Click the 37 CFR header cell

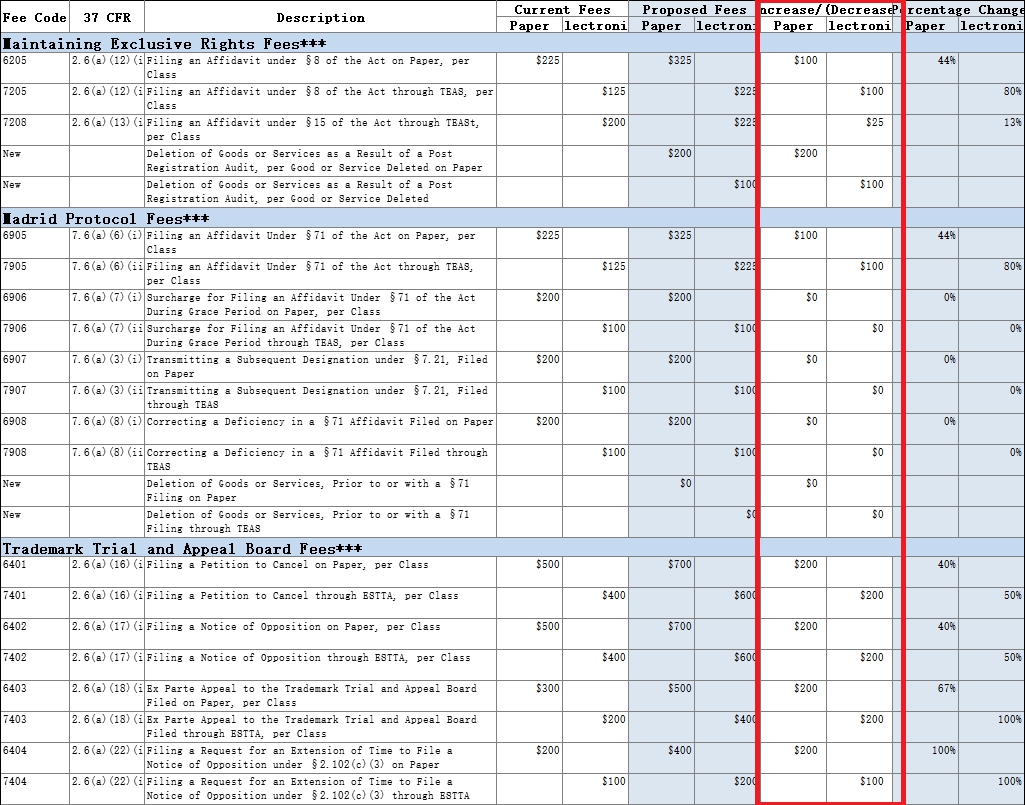(106, 17)
